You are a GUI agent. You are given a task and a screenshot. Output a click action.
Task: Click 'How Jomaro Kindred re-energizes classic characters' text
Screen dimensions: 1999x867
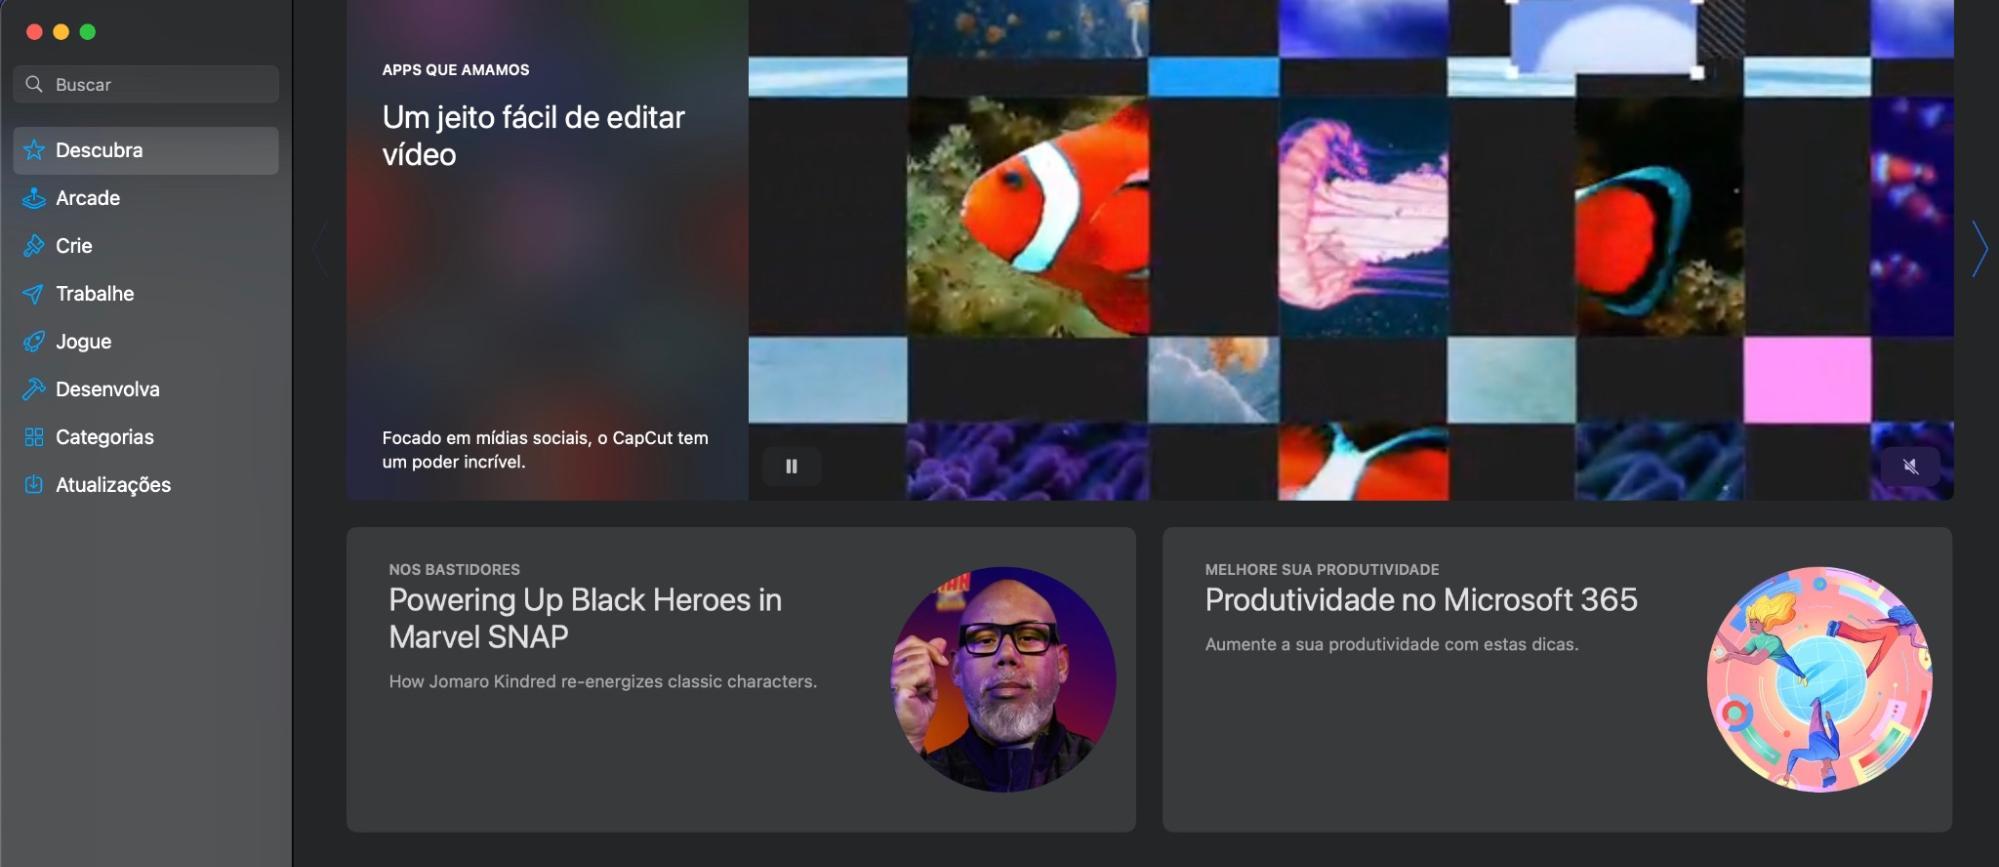[x=603, y=681]
